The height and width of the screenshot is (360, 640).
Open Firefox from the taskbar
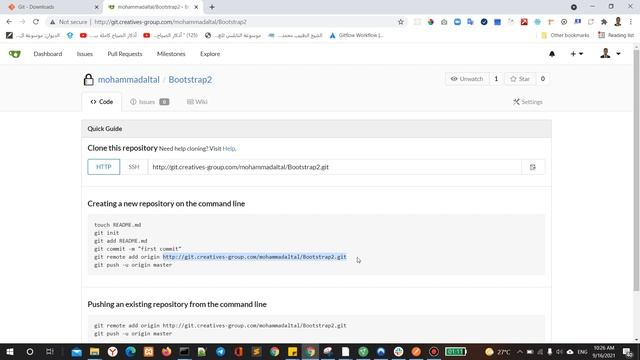[167, 351]
